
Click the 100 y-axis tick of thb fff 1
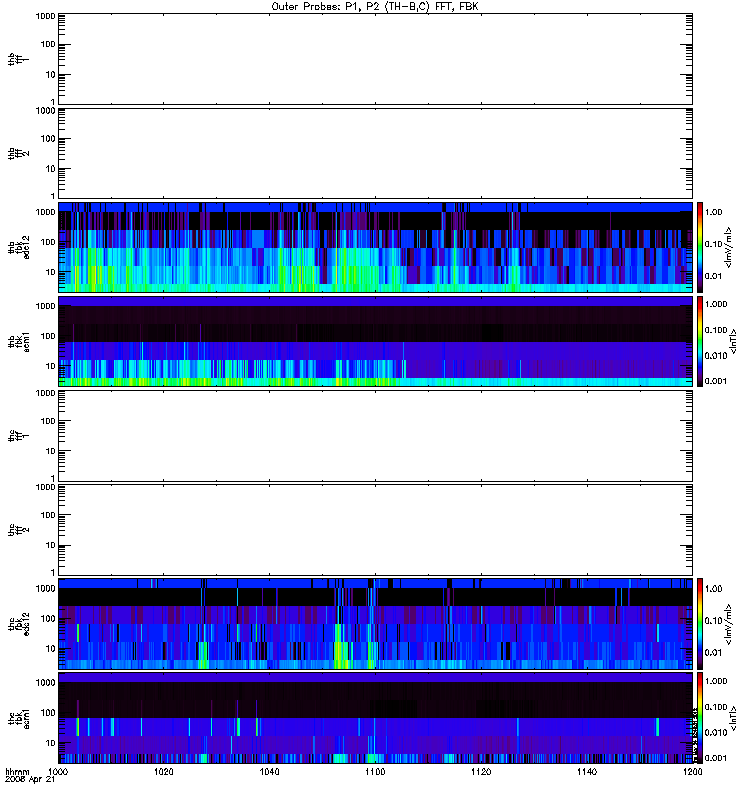coord(48,44)
